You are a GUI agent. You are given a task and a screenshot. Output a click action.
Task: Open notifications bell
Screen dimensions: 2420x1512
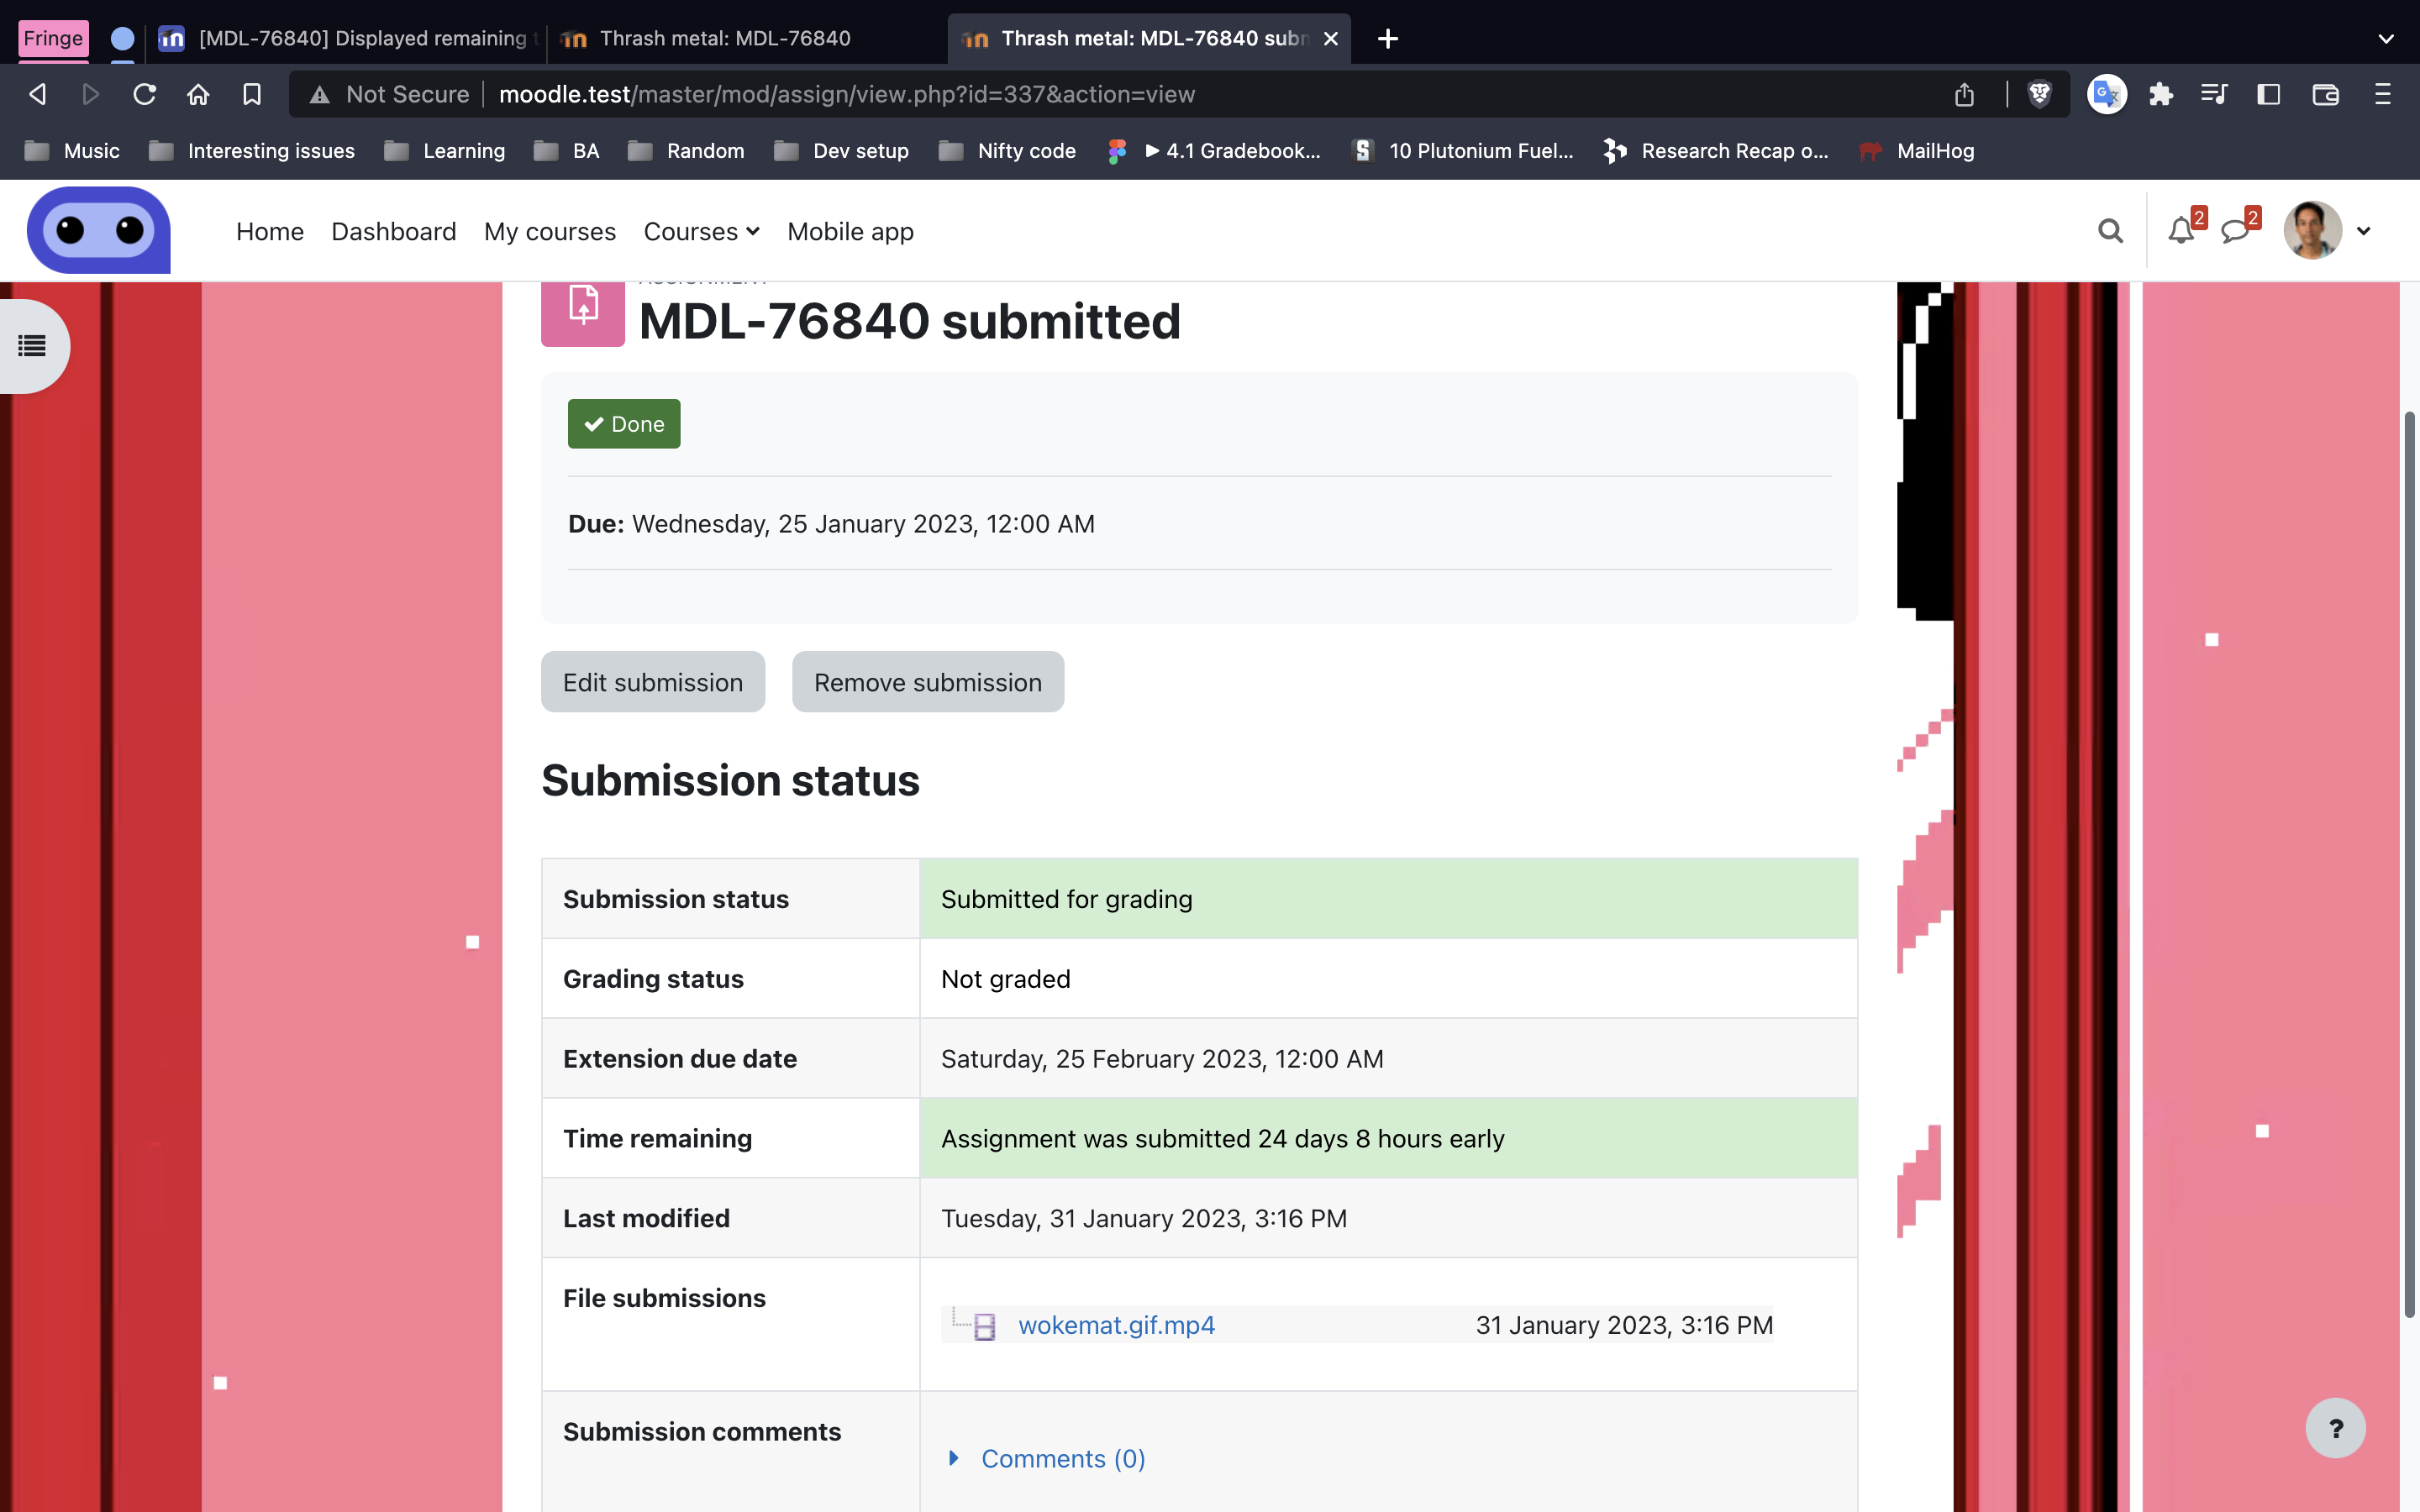(x=2181, y=231)
